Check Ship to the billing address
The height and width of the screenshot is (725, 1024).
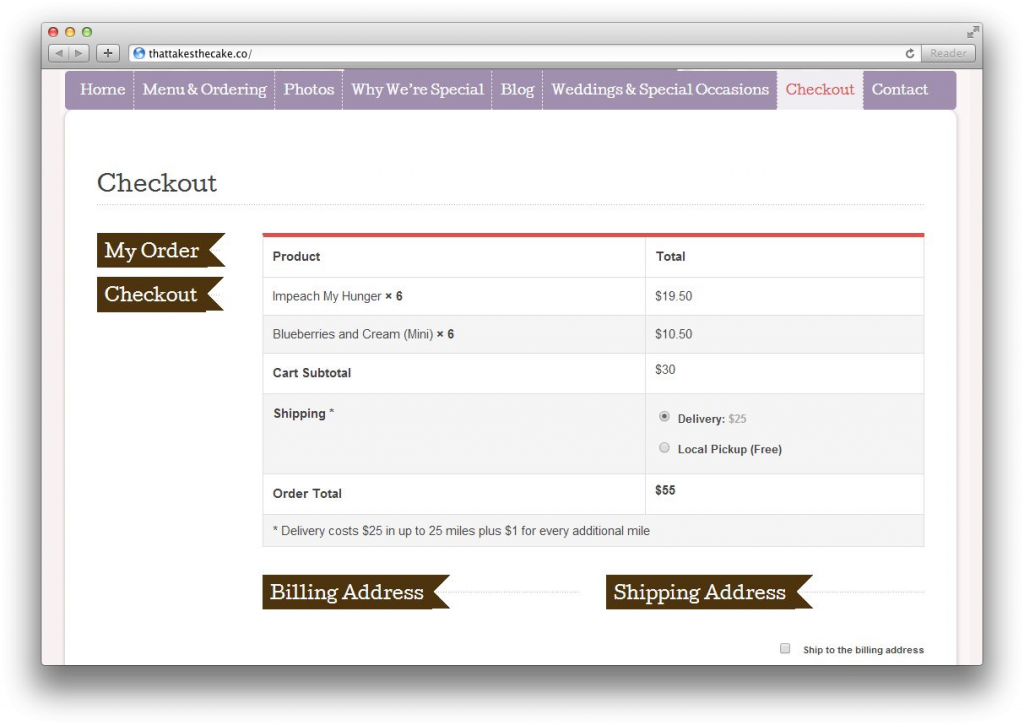(x=785, y=648)
